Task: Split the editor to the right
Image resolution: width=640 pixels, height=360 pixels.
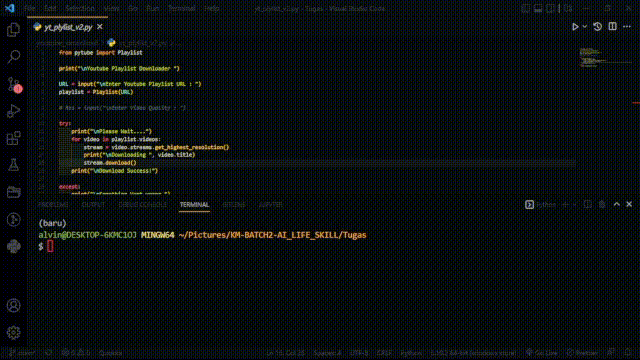Action: click(612, 27)
